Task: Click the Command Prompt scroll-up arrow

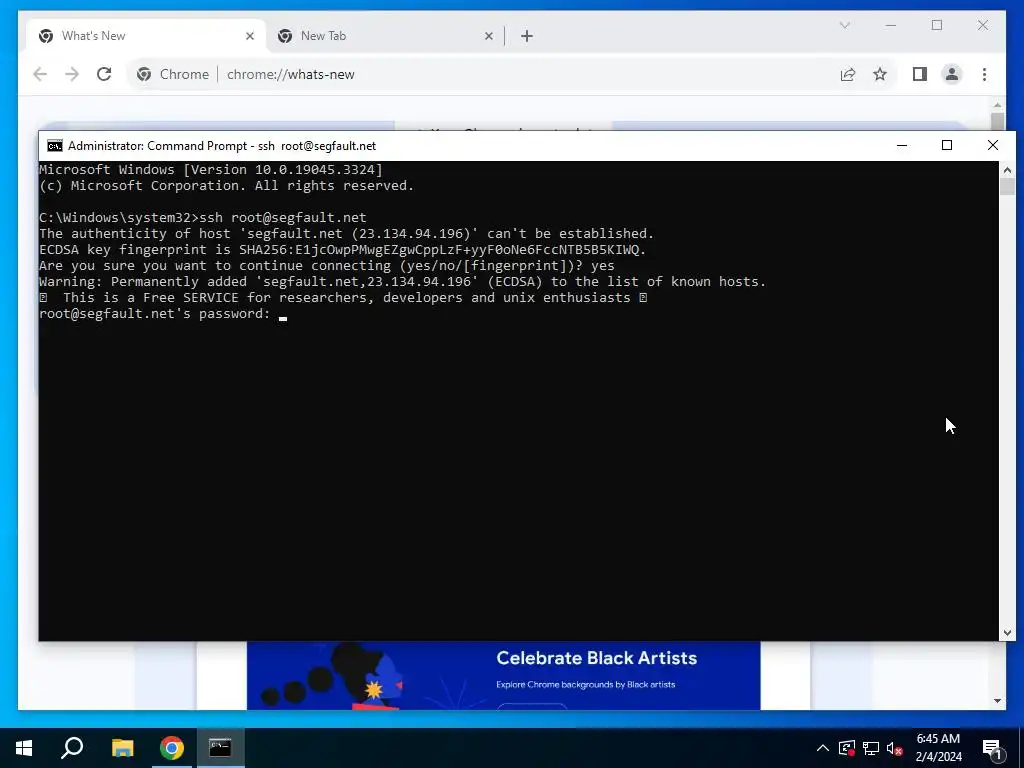Action: click(1007, 170)
